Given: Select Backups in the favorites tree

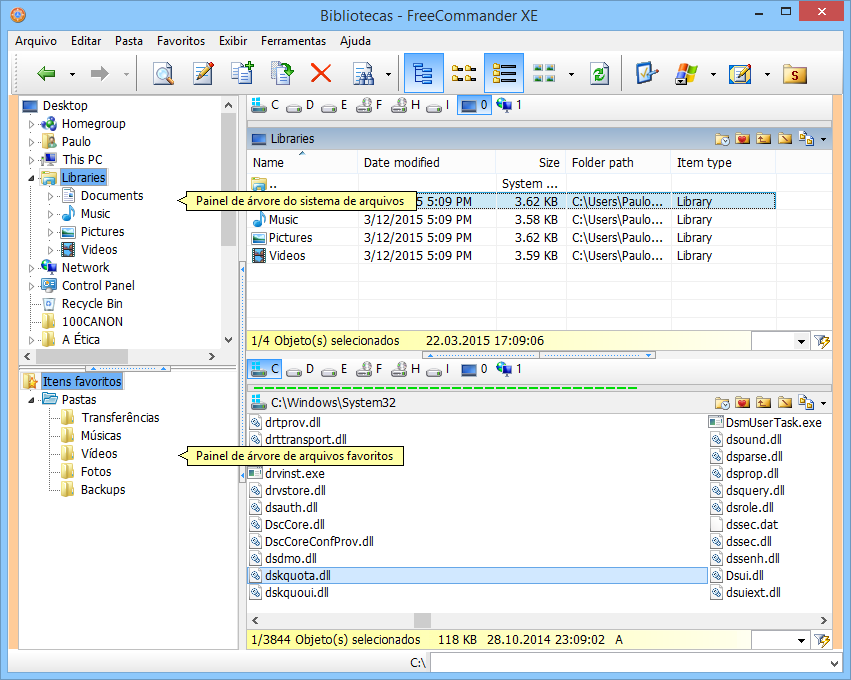Looking at the screenshot, I should click(x=103, y=490).
